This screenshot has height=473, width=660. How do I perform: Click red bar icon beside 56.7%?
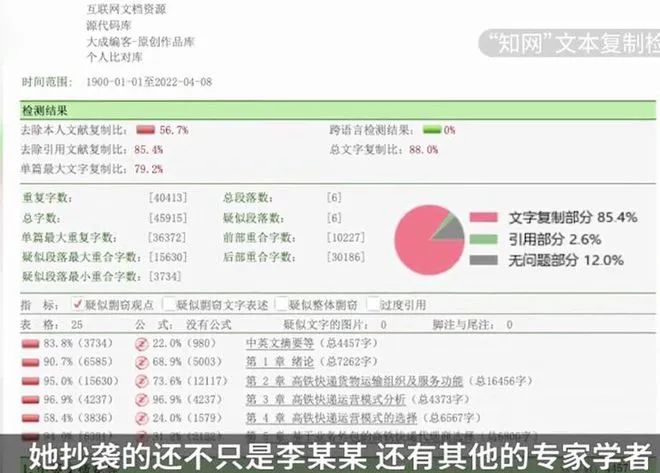pos(146,130)
